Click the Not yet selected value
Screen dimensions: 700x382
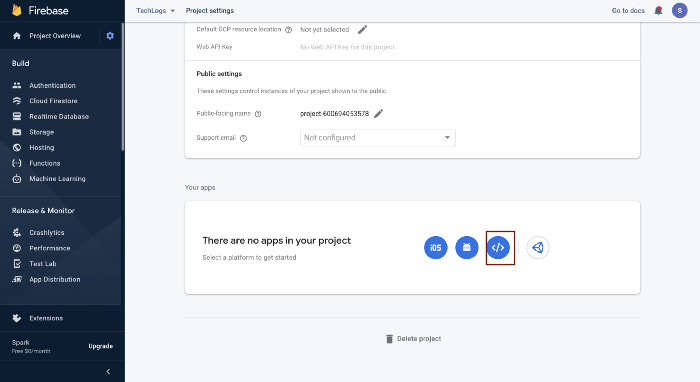325,29
